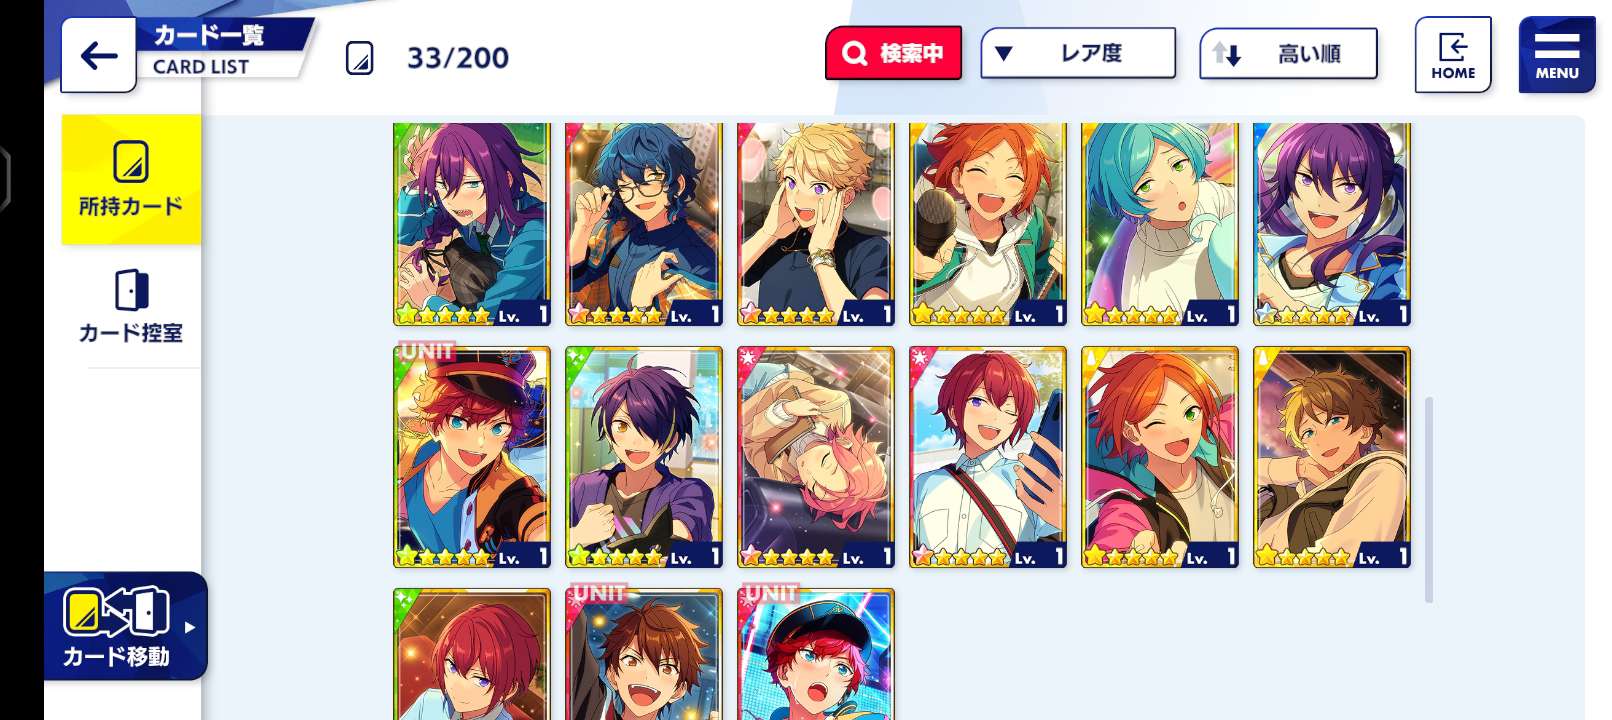Click the arrow on the カード移動 button
1612x720 pixels.
point(190,627)
